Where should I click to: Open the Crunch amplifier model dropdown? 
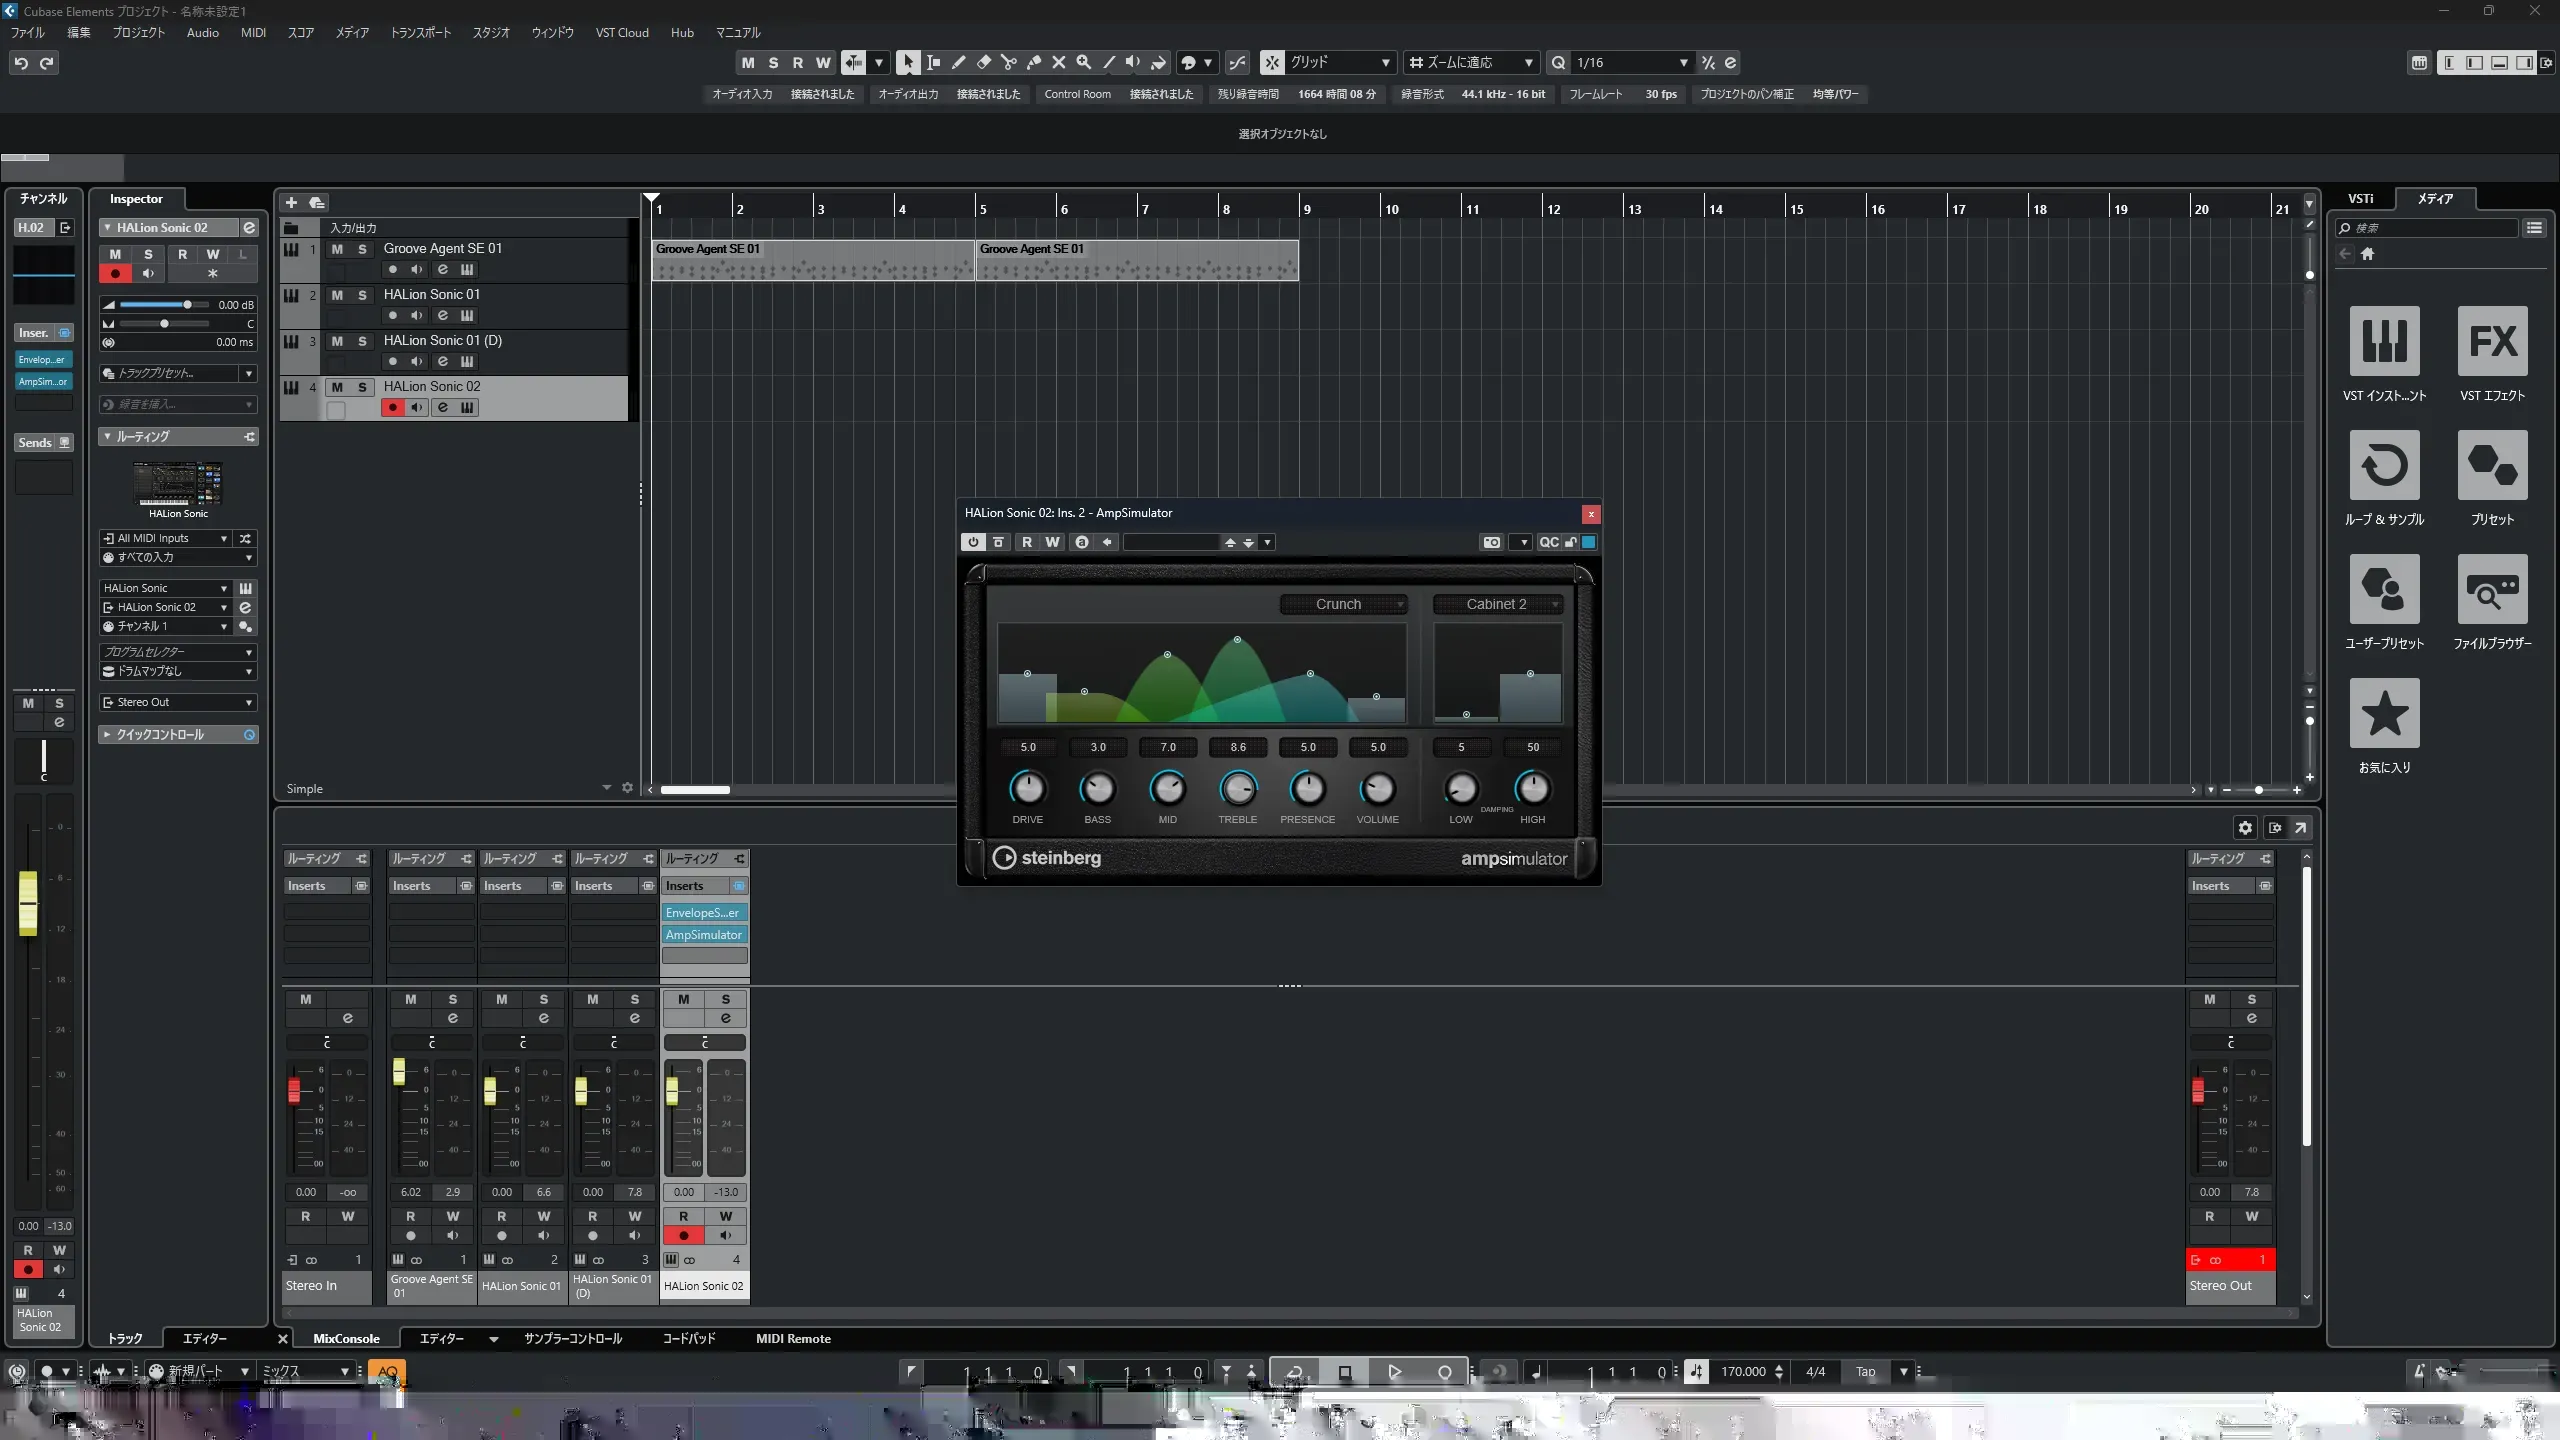[1344, 604]
